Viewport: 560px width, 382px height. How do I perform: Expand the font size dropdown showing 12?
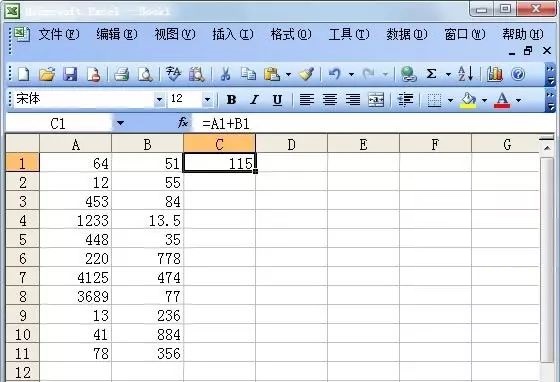pyautogui.click(x=208, y=99)
